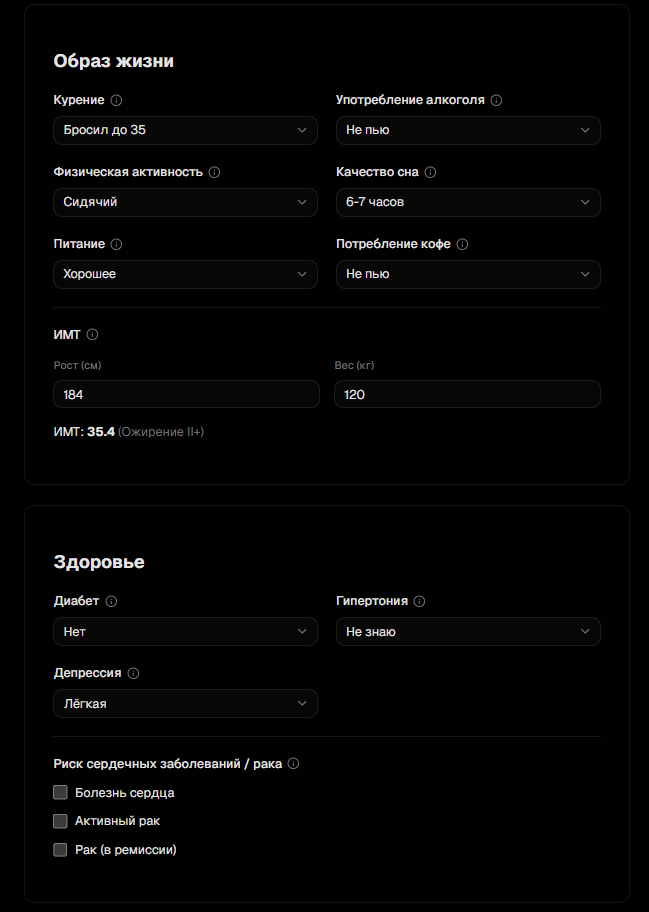Viewport: 649px width, 912px height.
Task: Click info icon for Риск сердечных заболеваний
Action: 293,764
